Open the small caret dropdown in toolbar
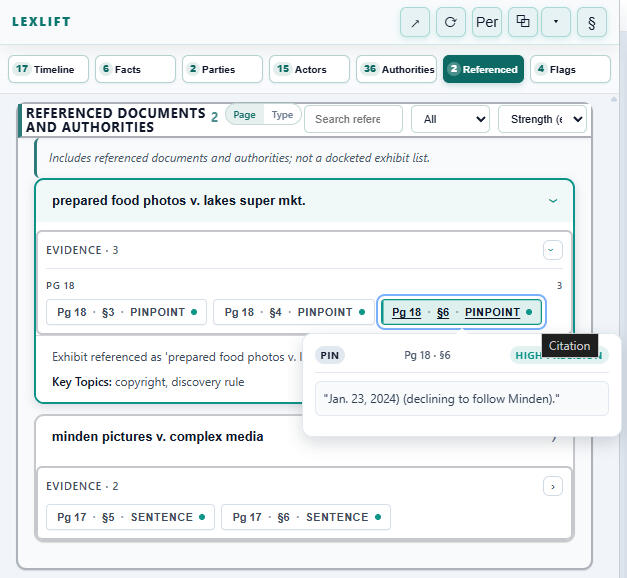 (x=556, y=22)
